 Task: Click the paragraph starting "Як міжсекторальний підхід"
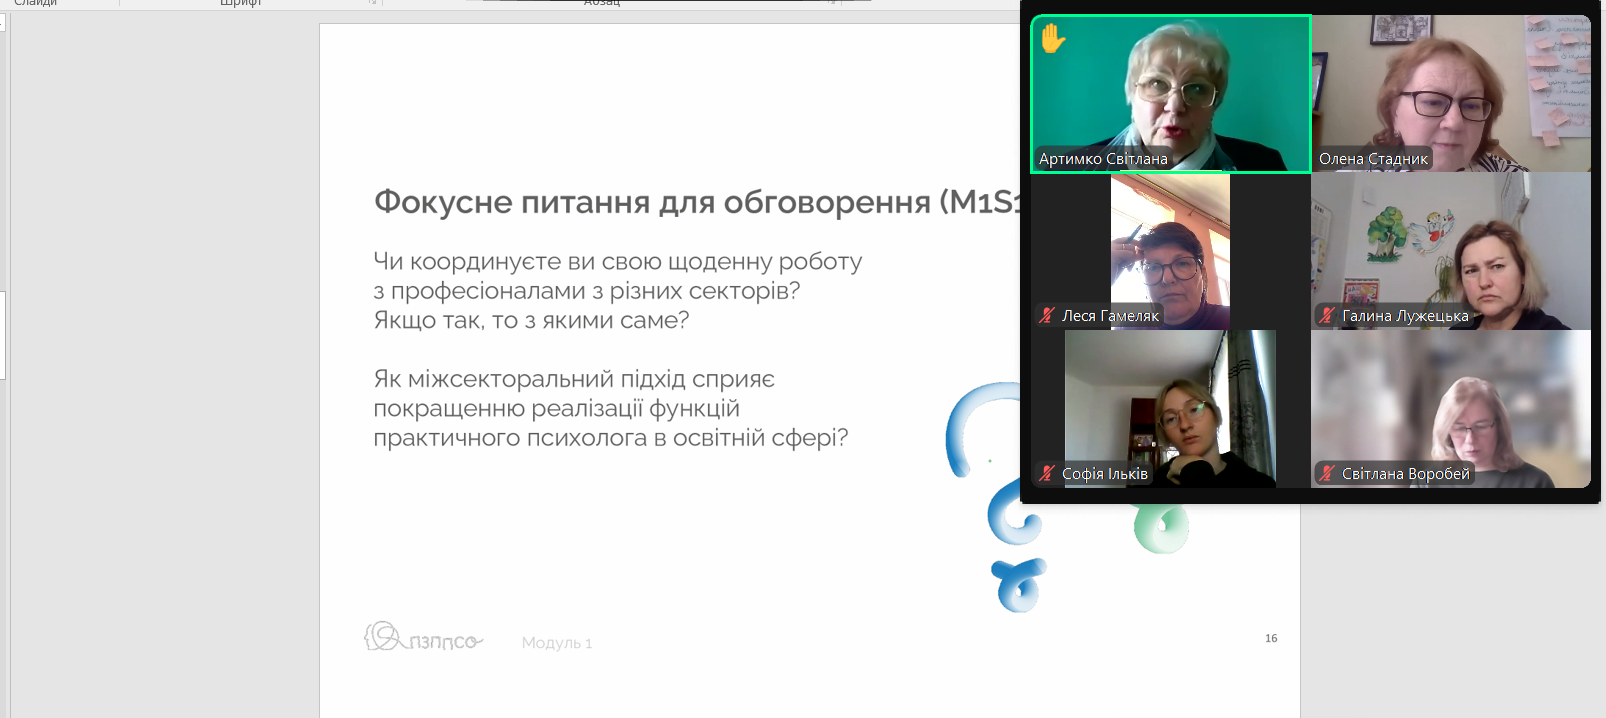click(x=610, y=408)
